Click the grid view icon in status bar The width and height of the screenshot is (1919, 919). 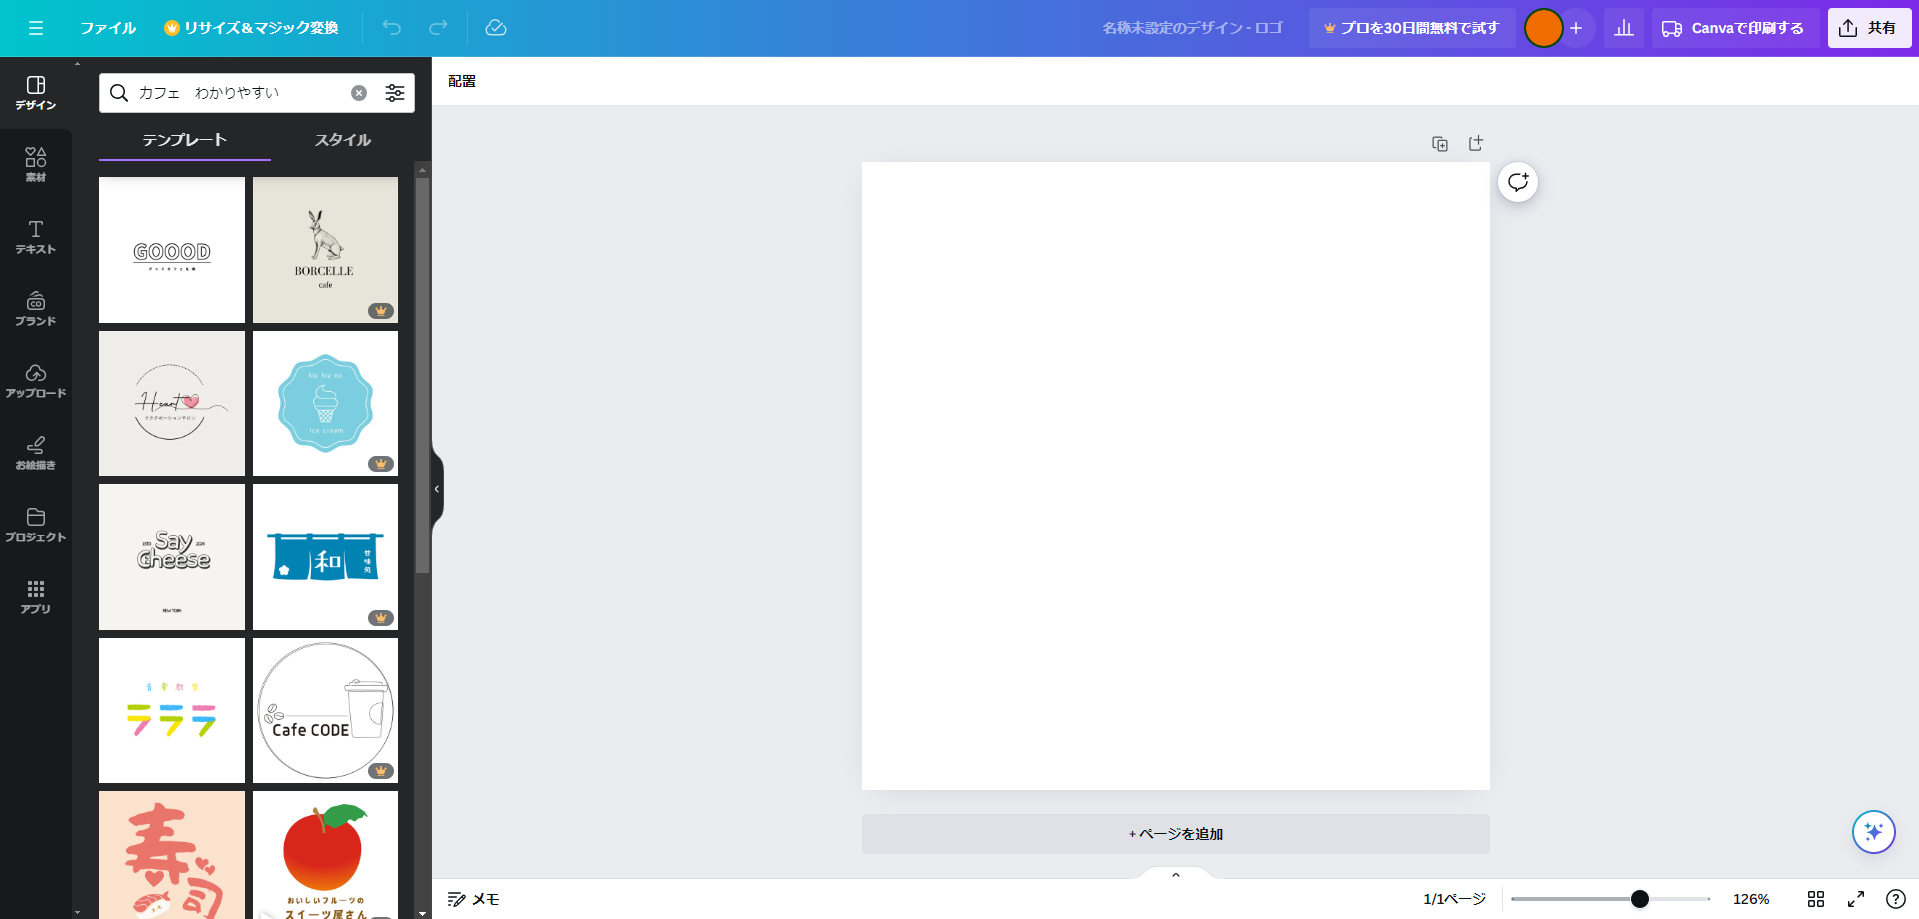pos(1818,898)
